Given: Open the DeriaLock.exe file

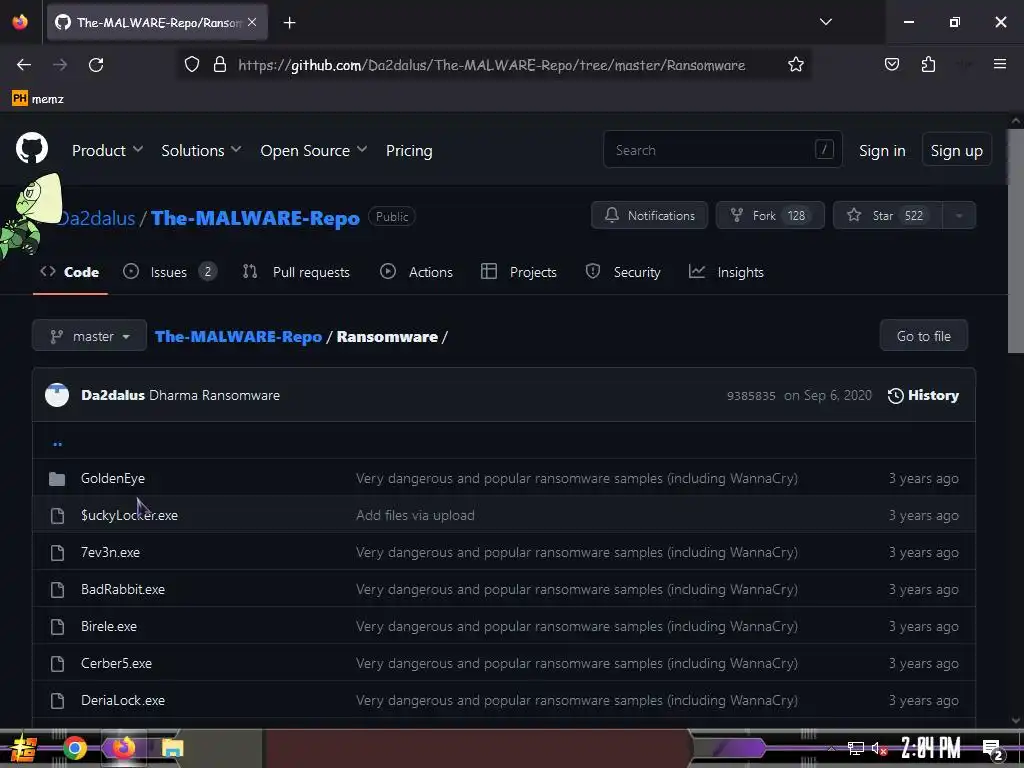Looking at the screenshot, I should pos(123,700).
